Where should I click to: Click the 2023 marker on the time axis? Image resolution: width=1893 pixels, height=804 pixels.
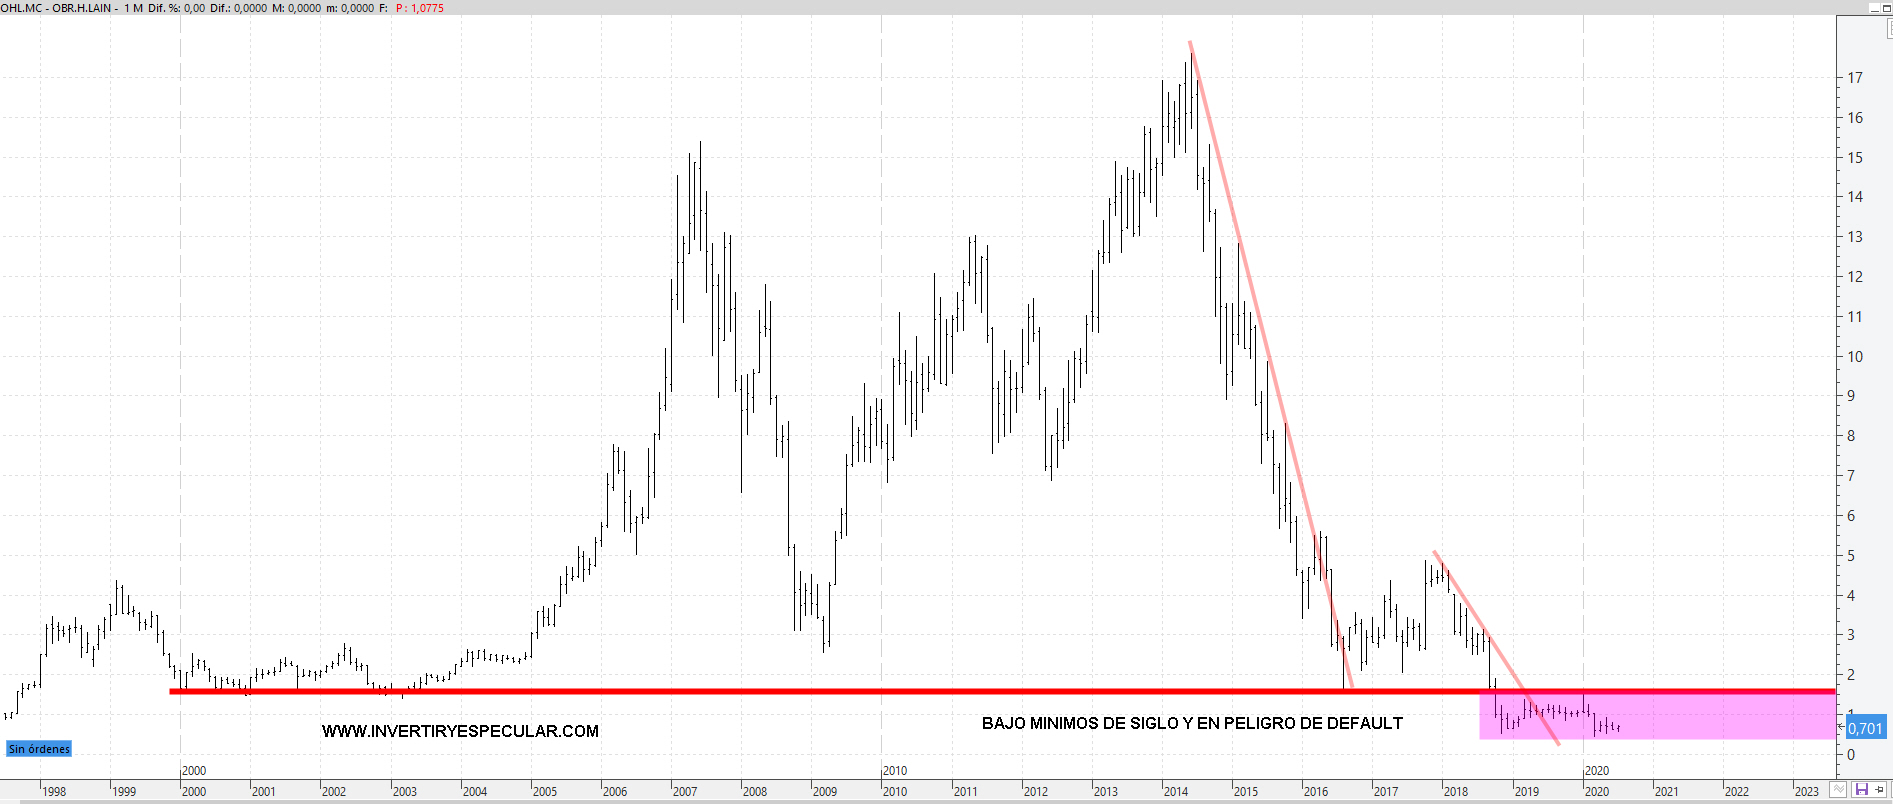(1806, 791)
